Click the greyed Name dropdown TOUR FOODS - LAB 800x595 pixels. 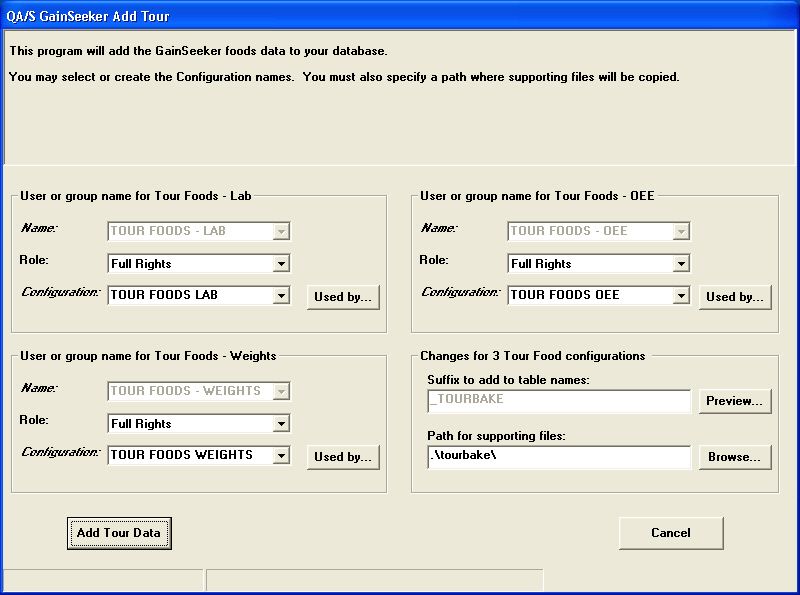198,231
